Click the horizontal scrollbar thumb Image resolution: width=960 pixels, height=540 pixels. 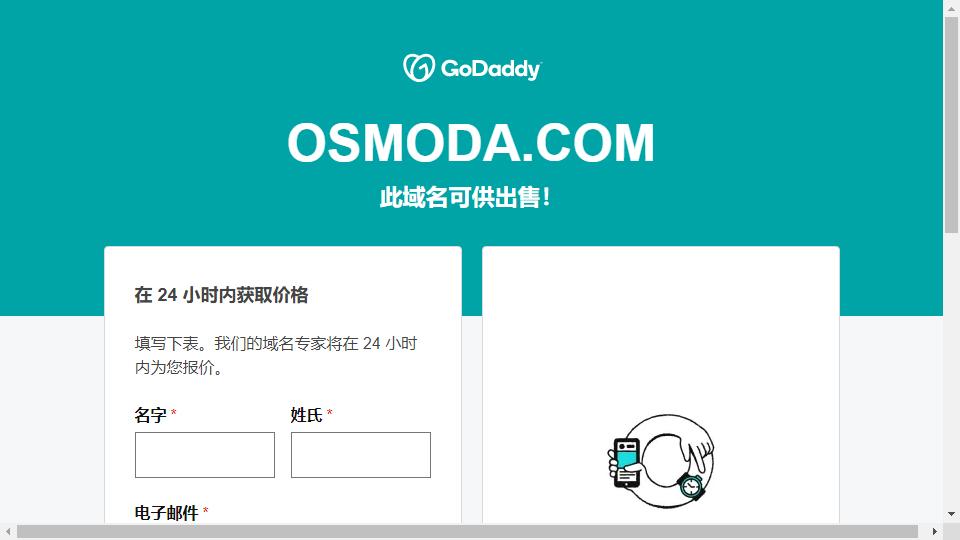point(467,531)
